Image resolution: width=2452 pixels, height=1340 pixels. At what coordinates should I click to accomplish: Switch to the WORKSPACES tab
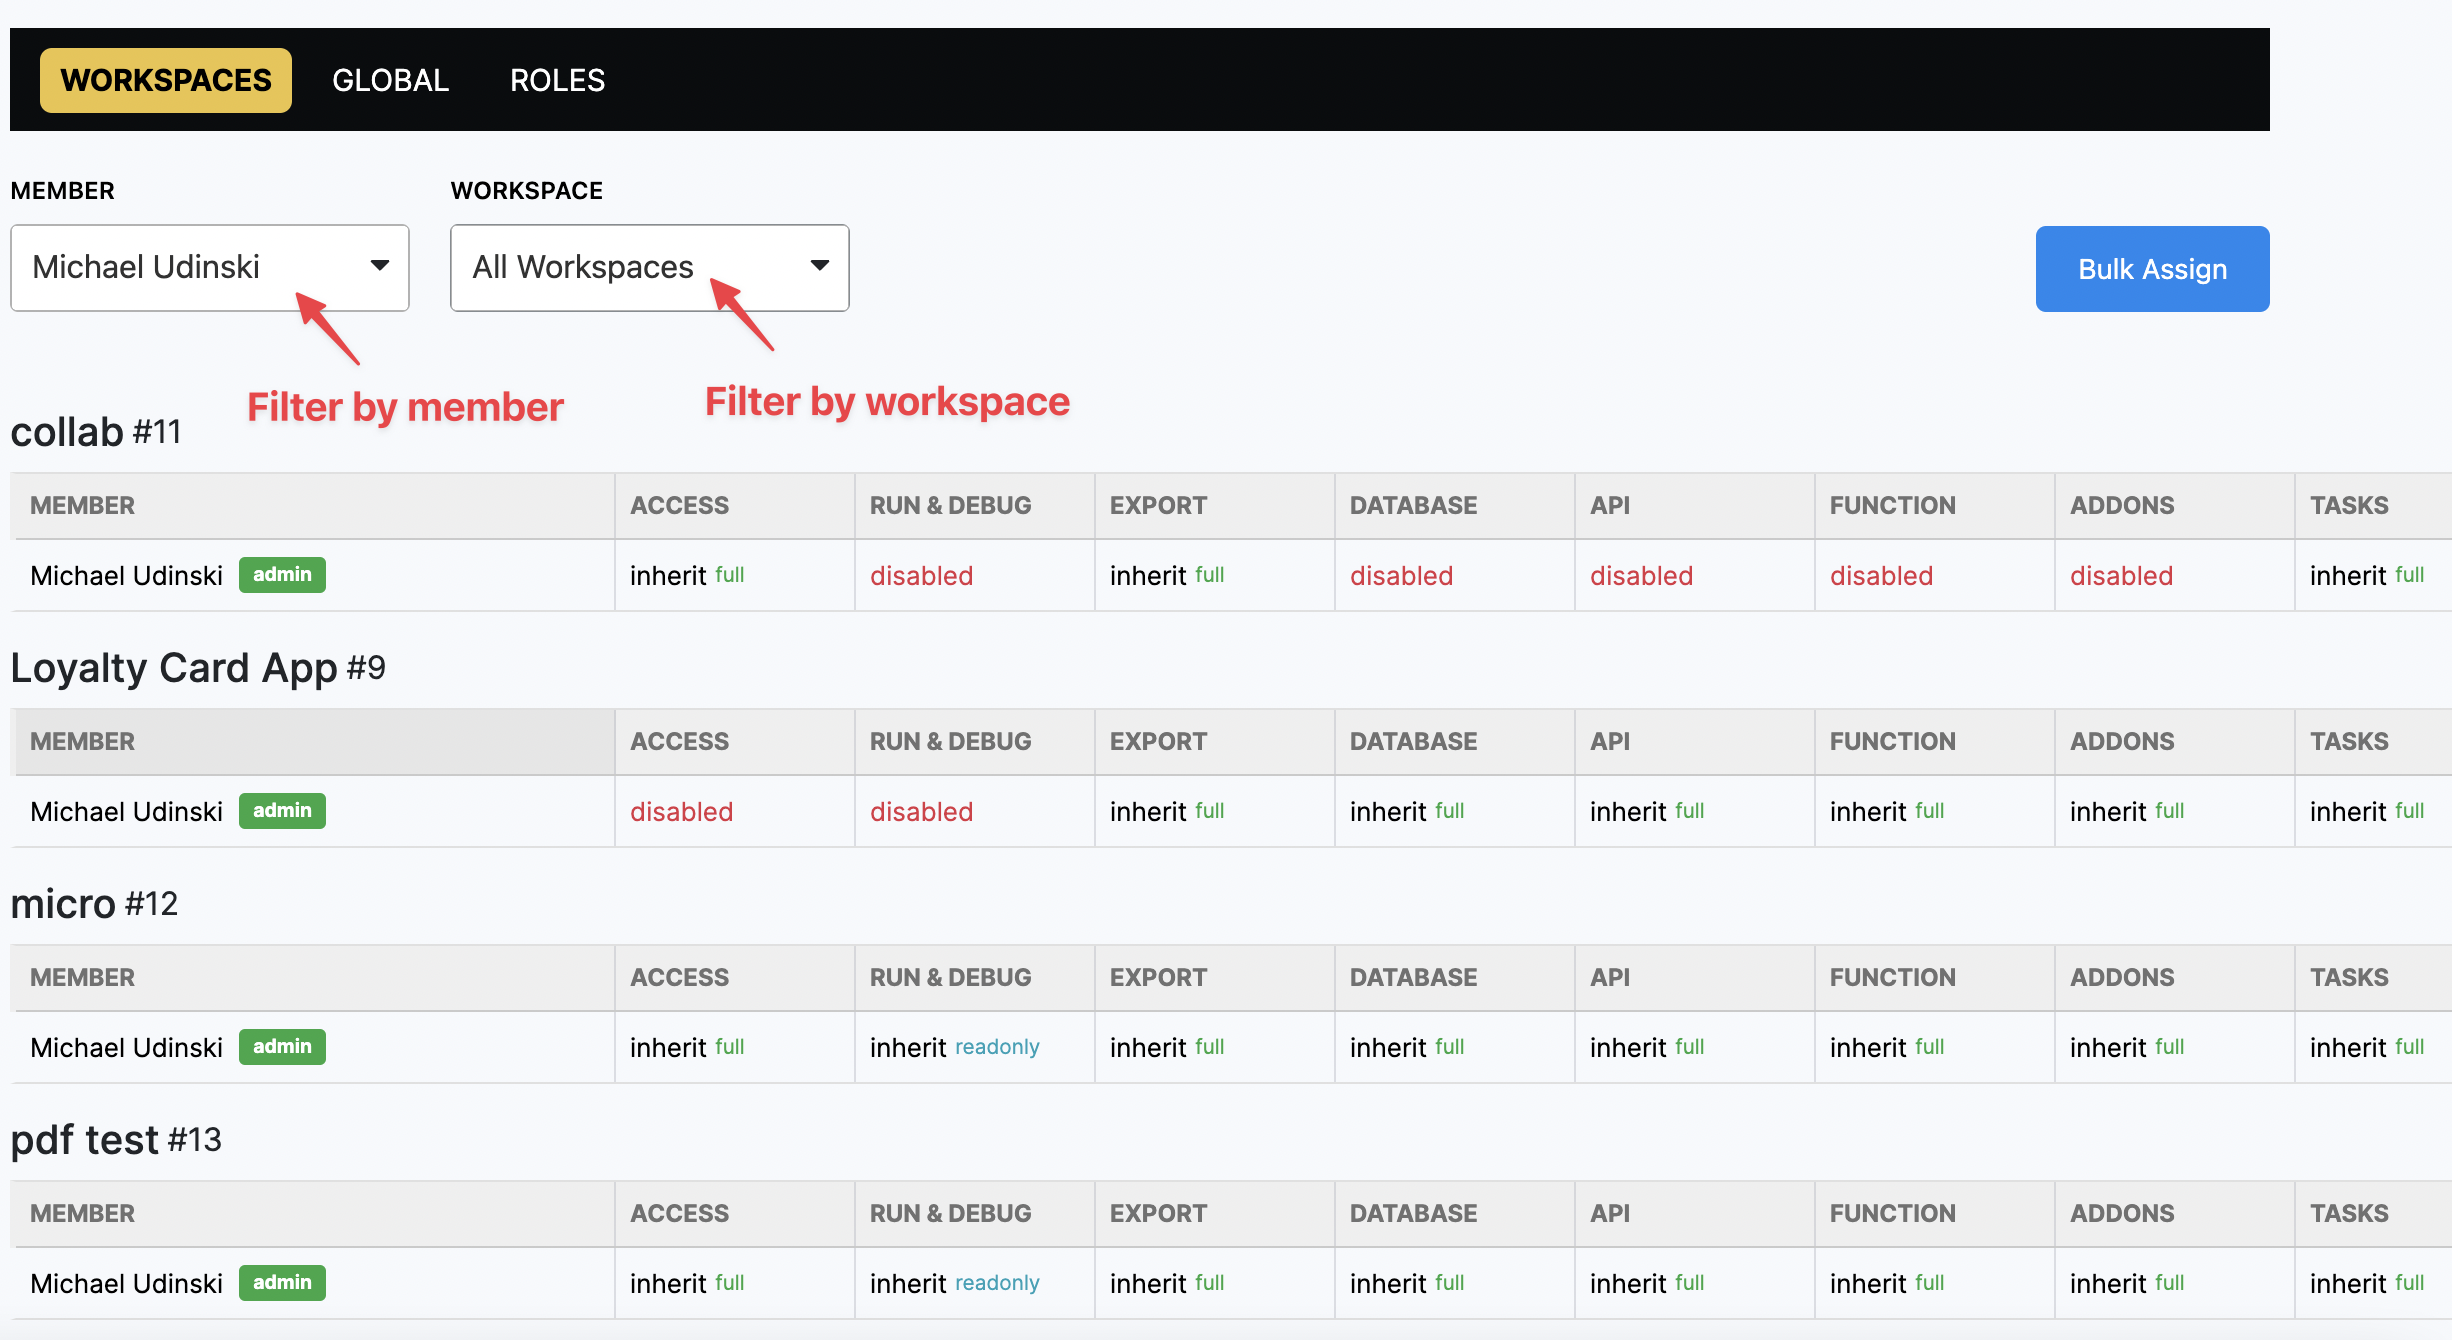coord(166,80)
